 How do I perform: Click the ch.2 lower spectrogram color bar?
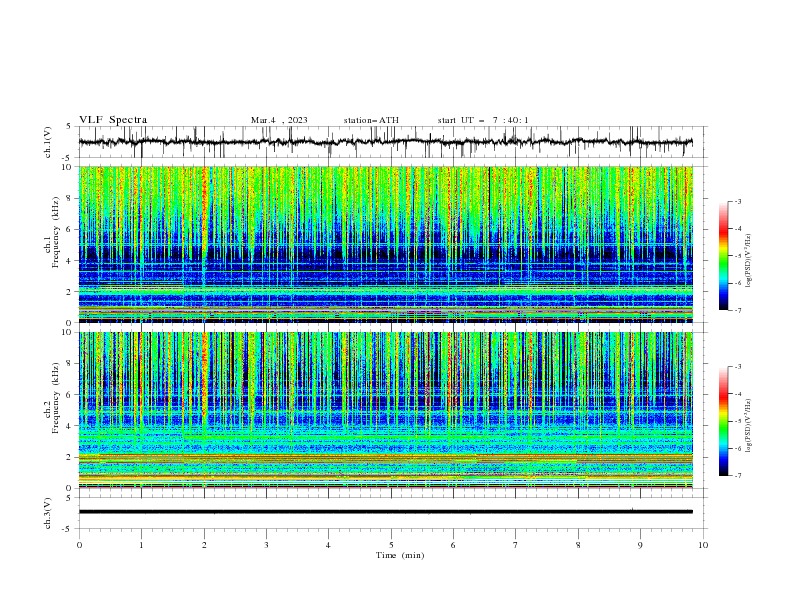coord(723,421)
